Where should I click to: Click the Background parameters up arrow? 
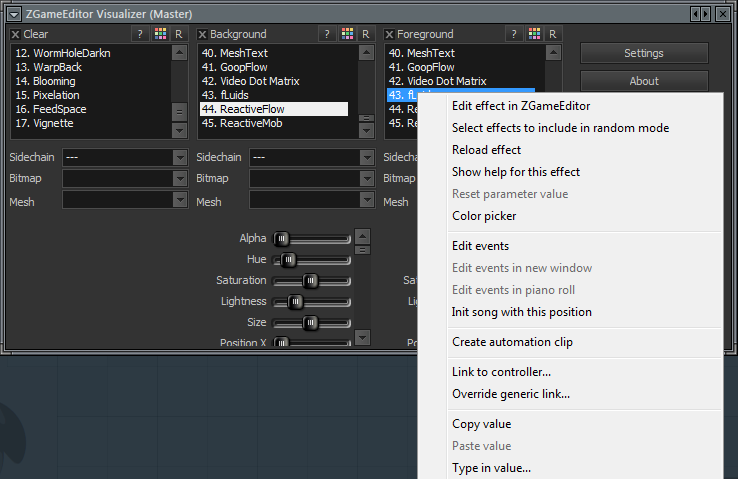point(362,236)
